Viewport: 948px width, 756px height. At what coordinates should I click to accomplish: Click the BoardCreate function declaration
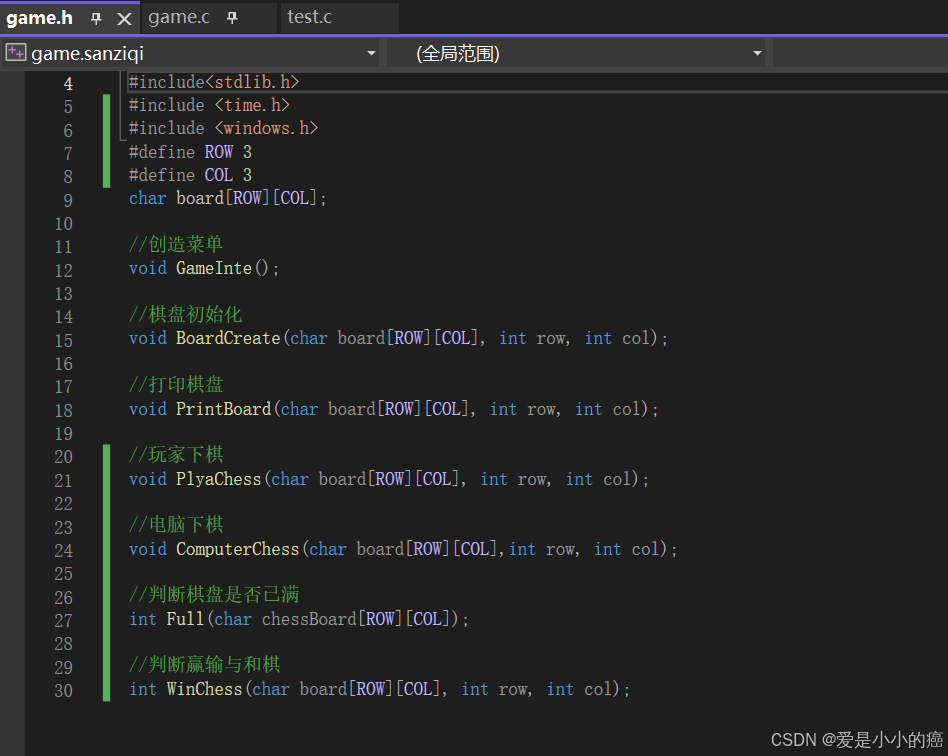(228, 338)
